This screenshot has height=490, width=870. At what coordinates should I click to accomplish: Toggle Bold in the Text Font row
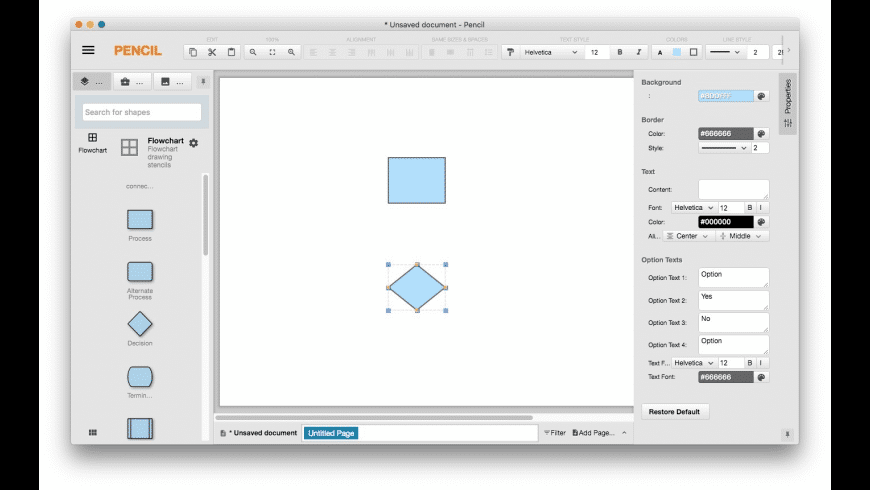point(750,208)
